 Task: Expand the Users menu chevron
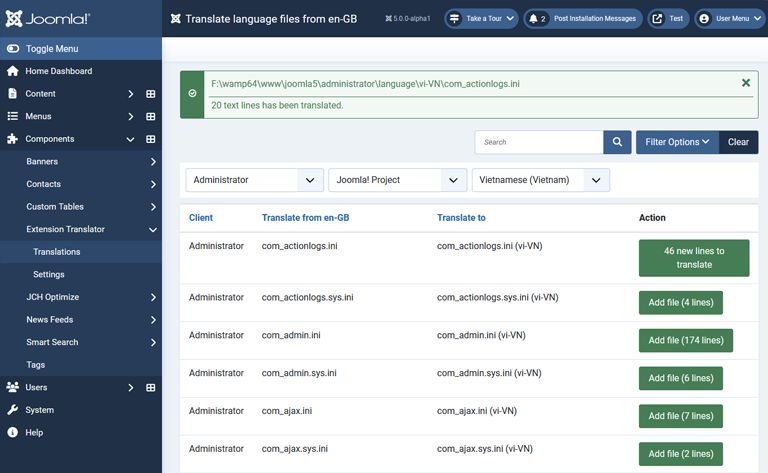130,387
